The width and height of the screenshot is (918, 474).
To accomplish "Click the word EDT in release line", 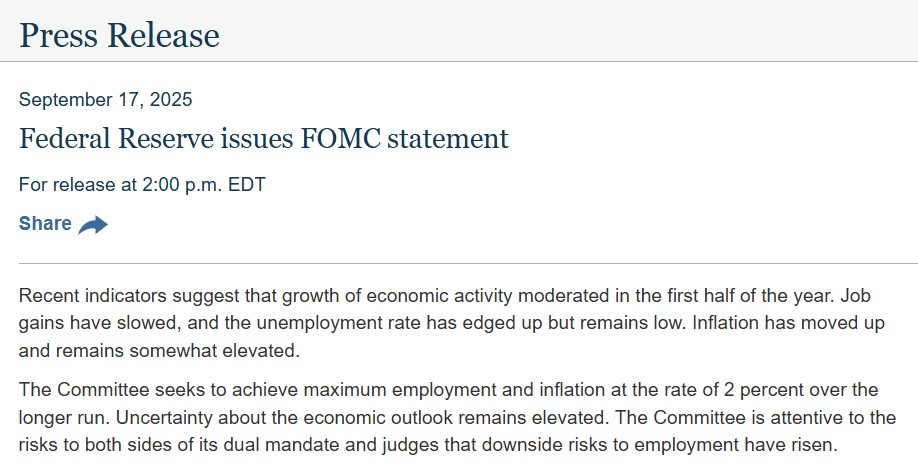I will tap(246, 185).
